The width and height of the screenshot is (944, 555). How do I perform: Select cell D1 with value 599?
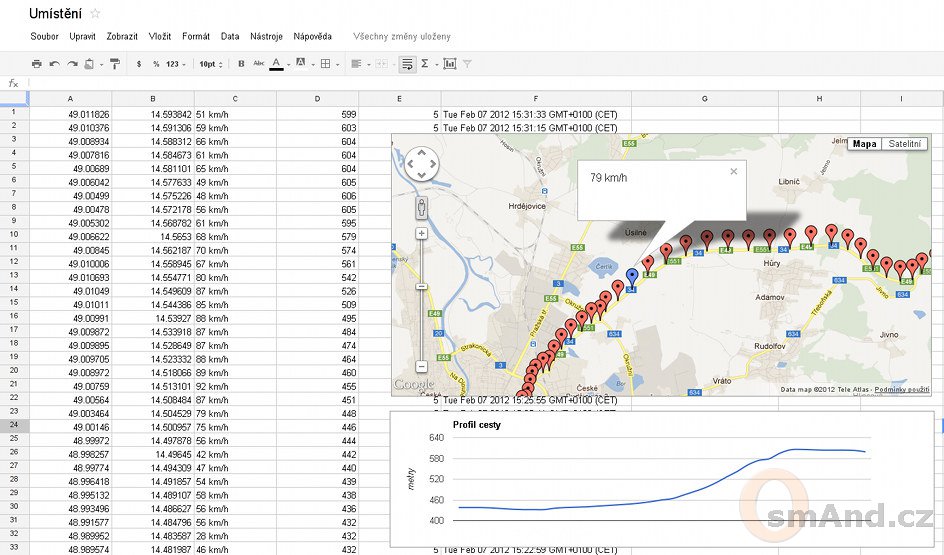click(x=317, y=114)
